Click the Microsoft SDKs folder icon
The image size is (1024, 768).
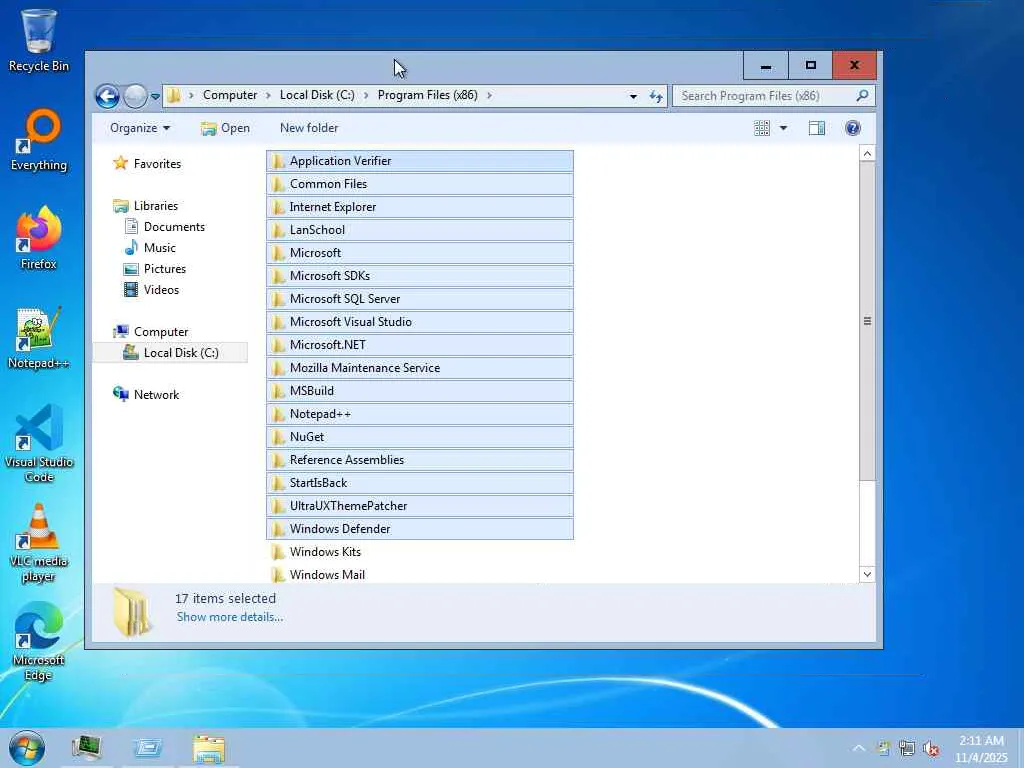(x=278, y=276)
